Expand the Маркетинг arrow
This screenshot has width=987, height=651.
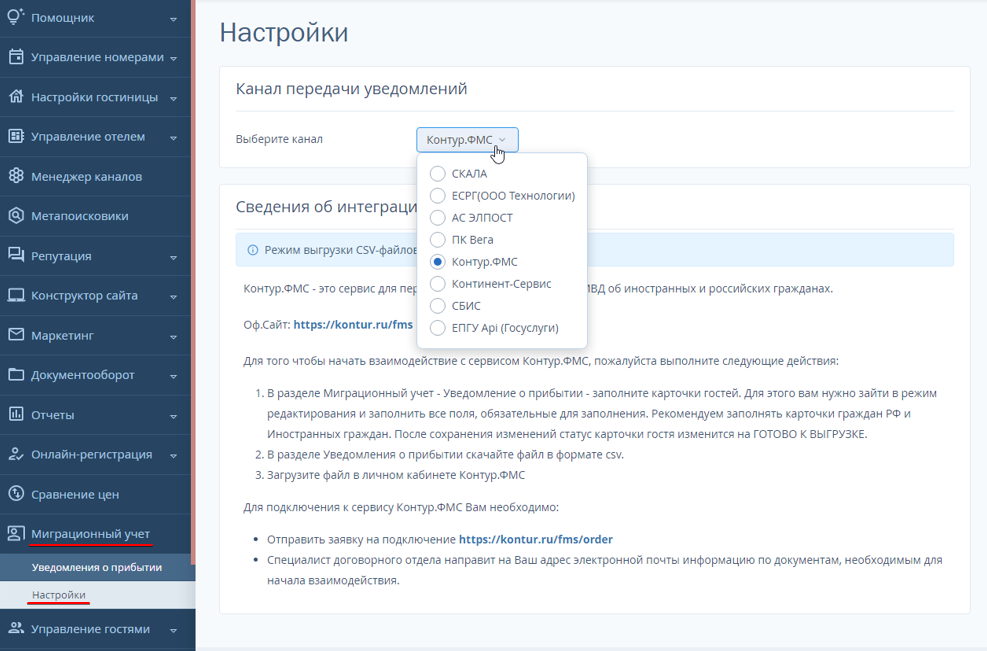[173, 337]
